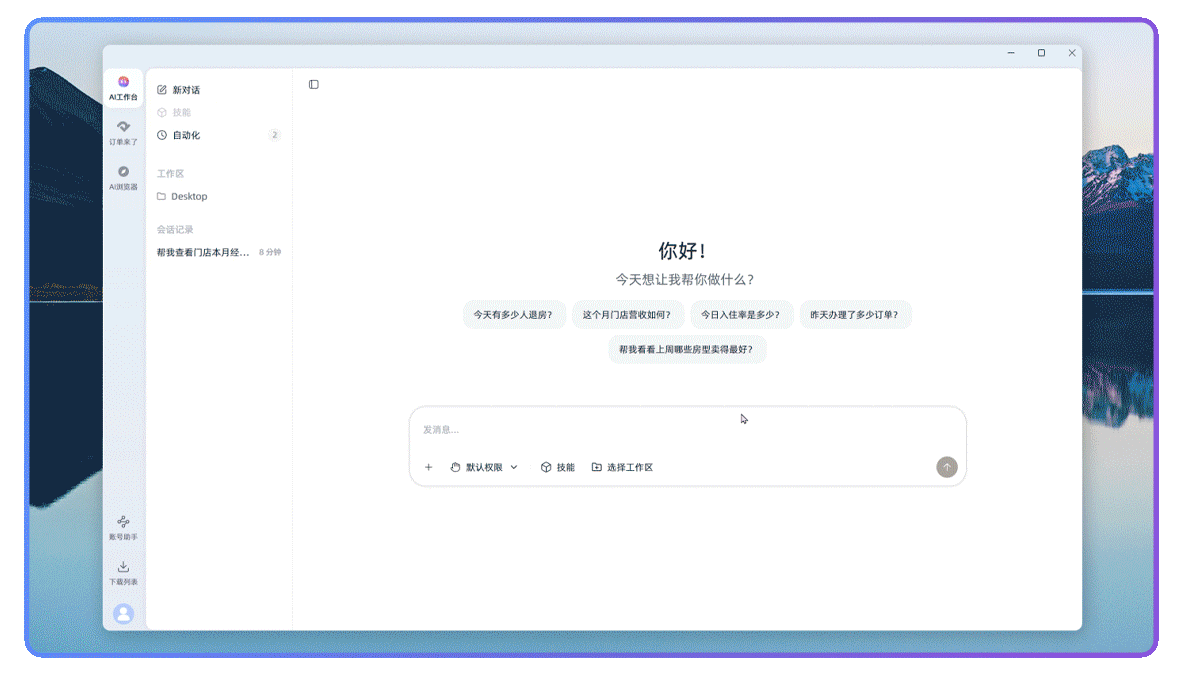This screenshot has width=1182, height=680.
Task: Open 账号助手 in the sidebar
Action: pyautogui.click(x=123, y=528)
